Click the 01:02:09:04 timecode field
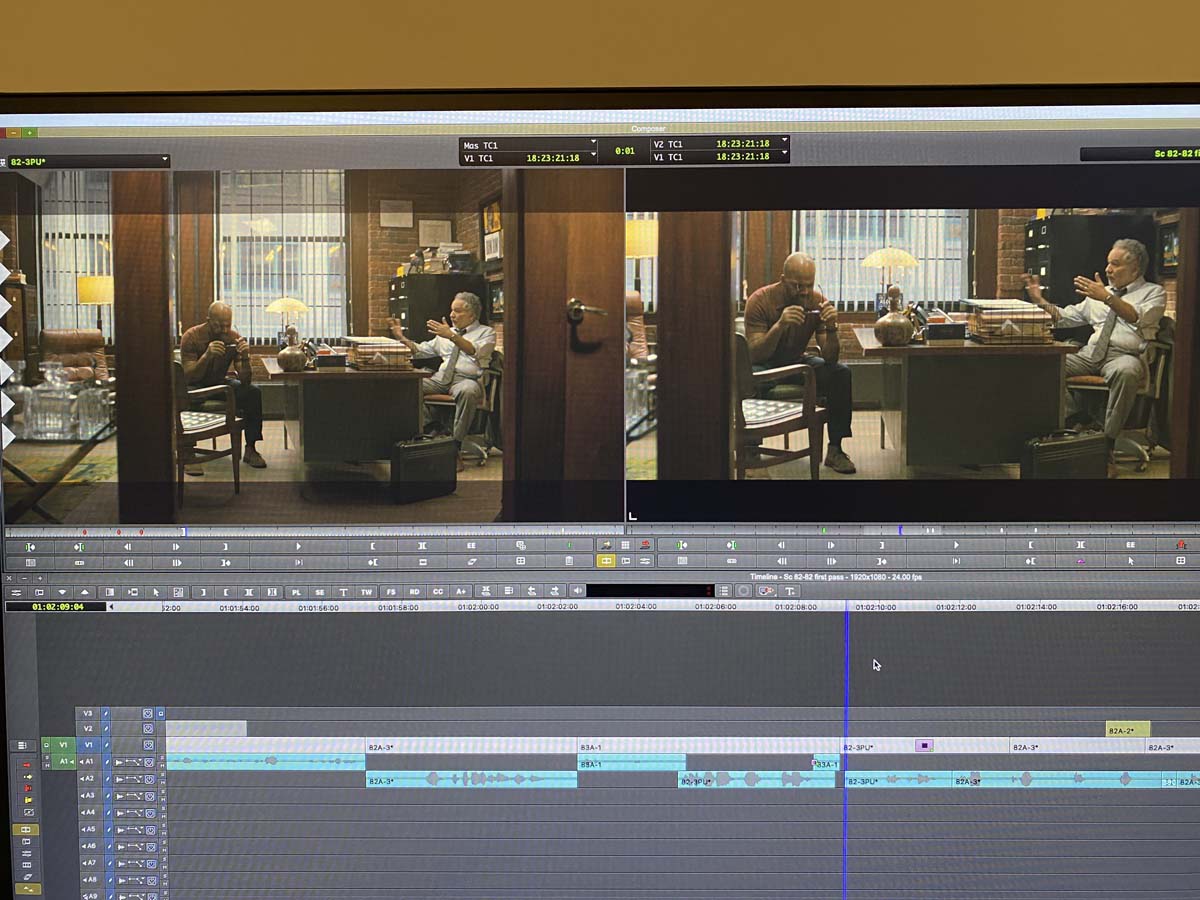 click(x=55, y=606)
